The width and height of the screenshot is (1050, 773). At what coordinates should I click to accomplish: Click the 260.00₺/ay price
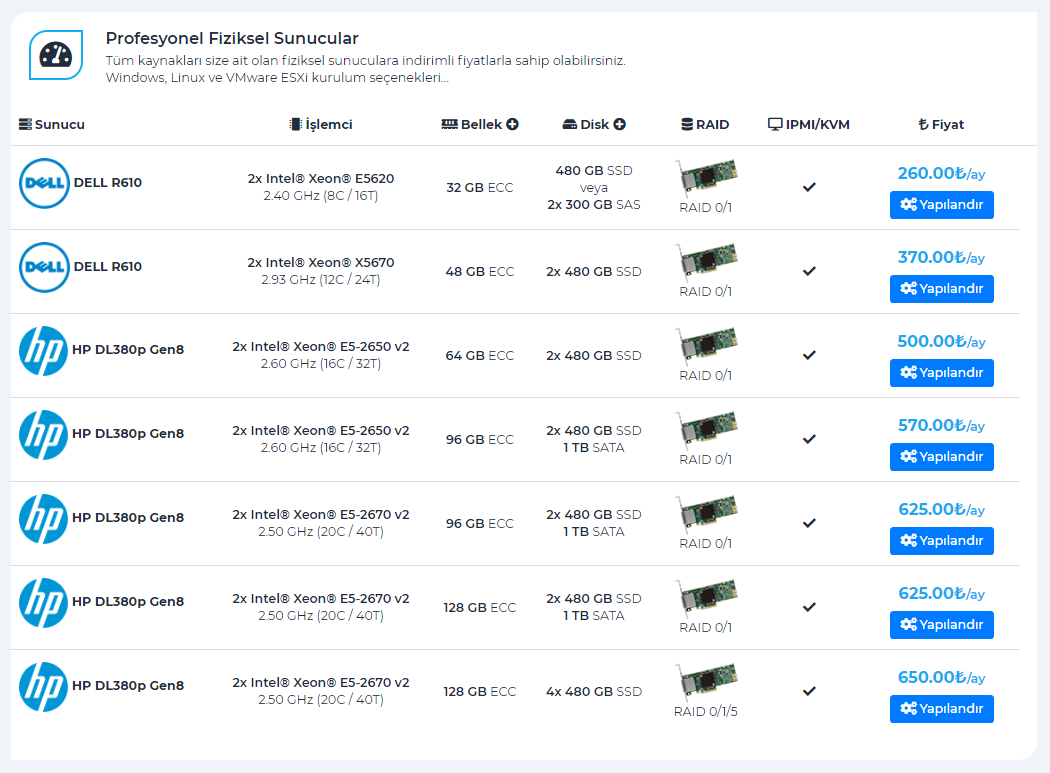(941, 173)
